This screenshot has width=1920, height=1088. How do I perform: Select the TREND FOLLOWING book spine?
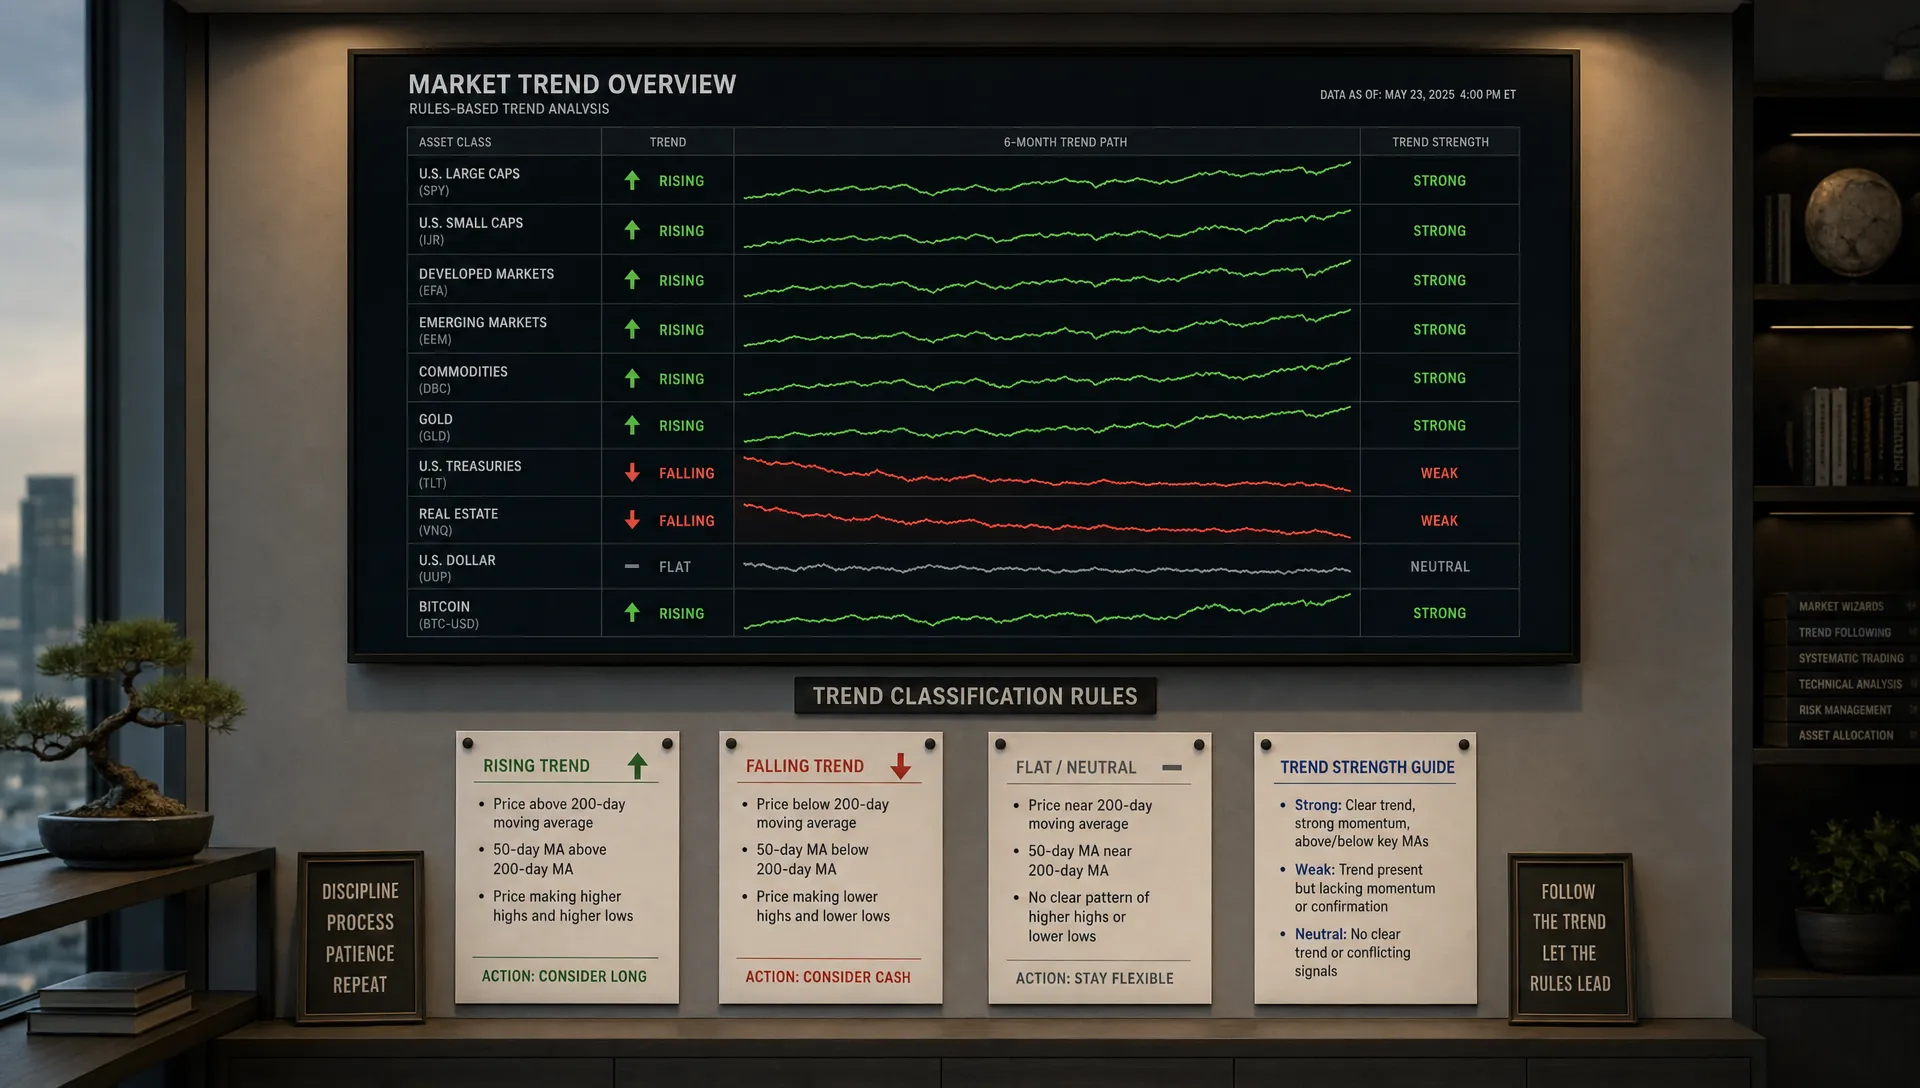pos(1841,632)
